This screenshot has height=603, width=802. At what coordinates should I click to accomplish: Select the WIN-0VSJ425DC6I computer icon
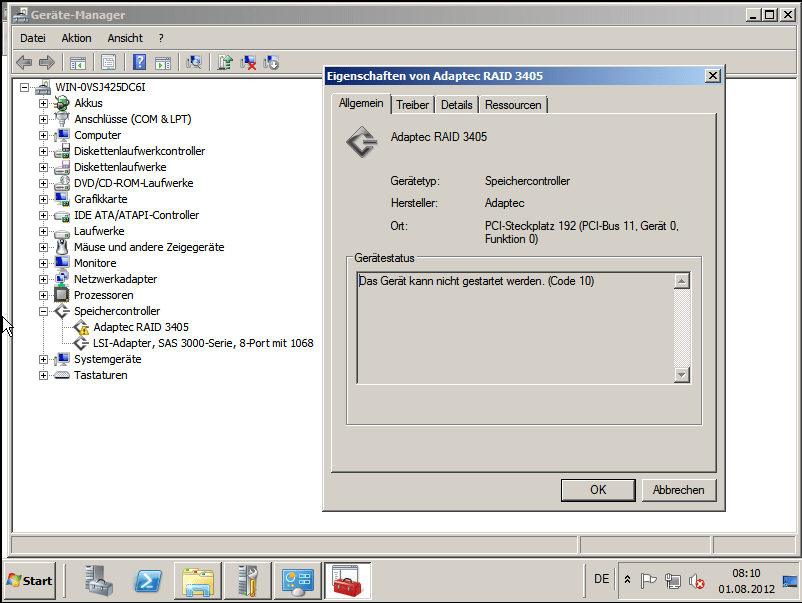coord(43,87)
